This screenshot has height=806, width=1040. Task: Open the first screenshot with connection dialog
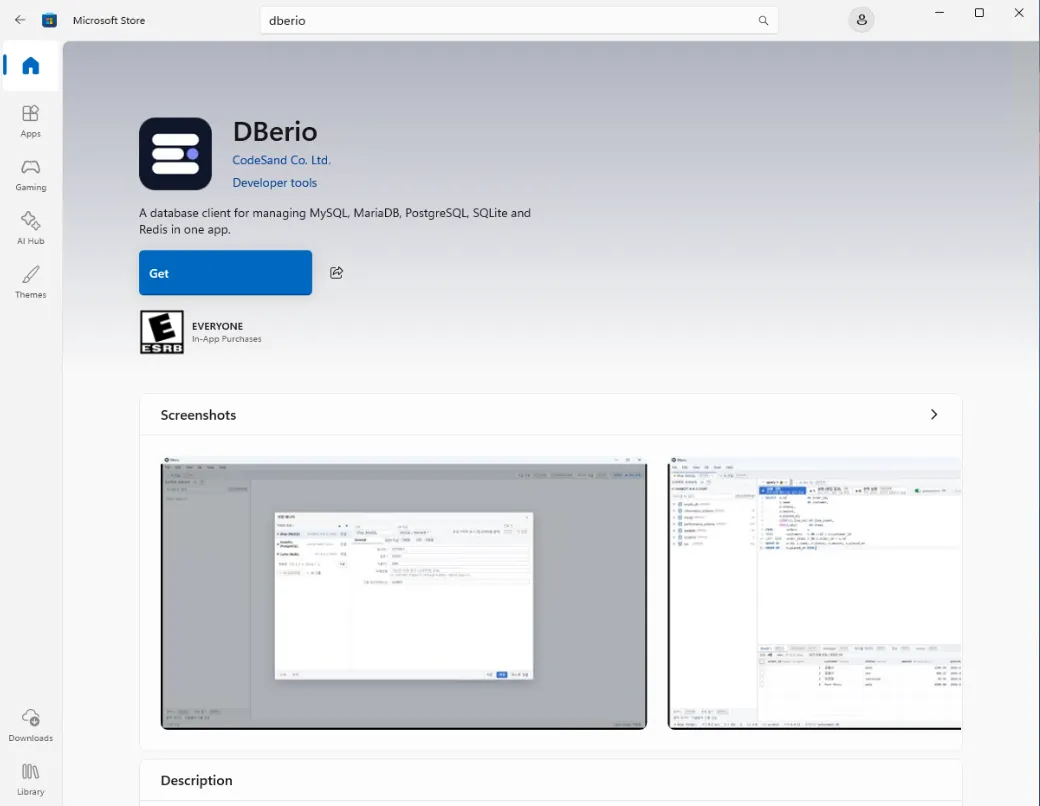(404, 593)
